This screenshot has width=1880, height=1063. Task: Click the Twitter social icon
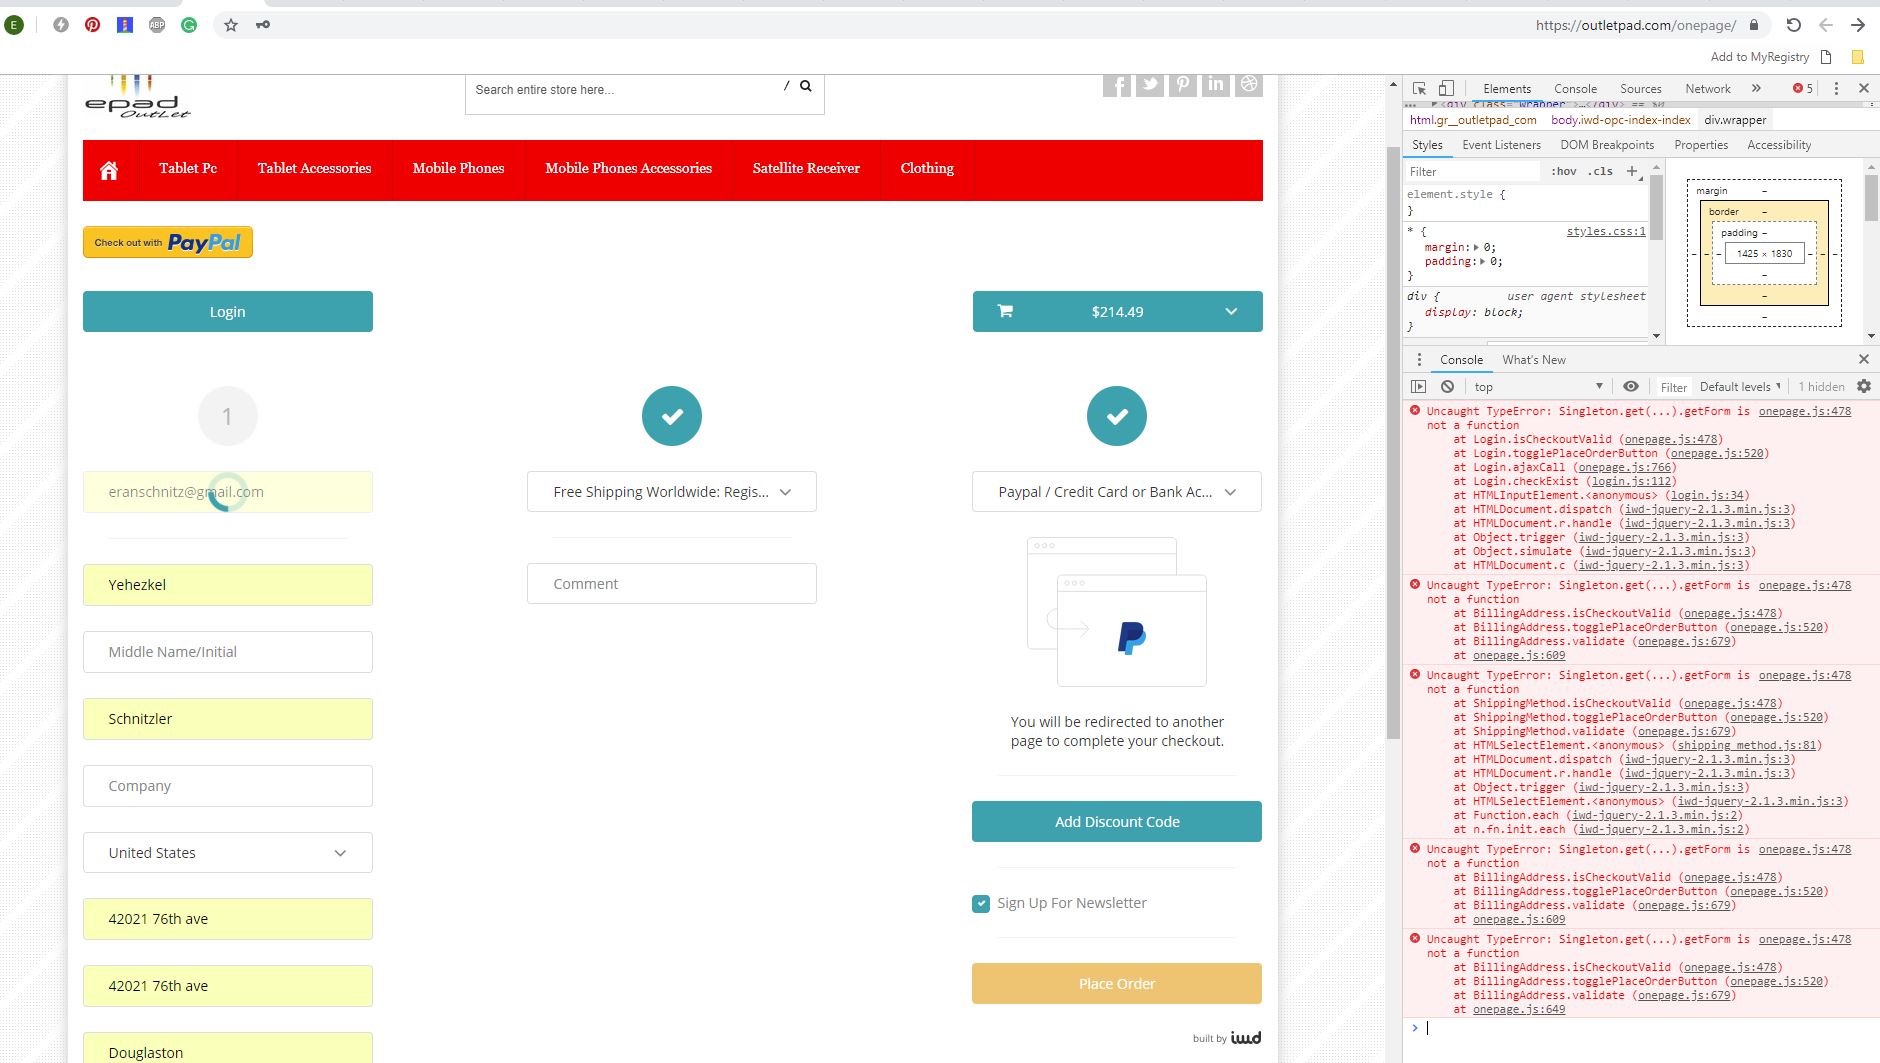(1150, 85)
